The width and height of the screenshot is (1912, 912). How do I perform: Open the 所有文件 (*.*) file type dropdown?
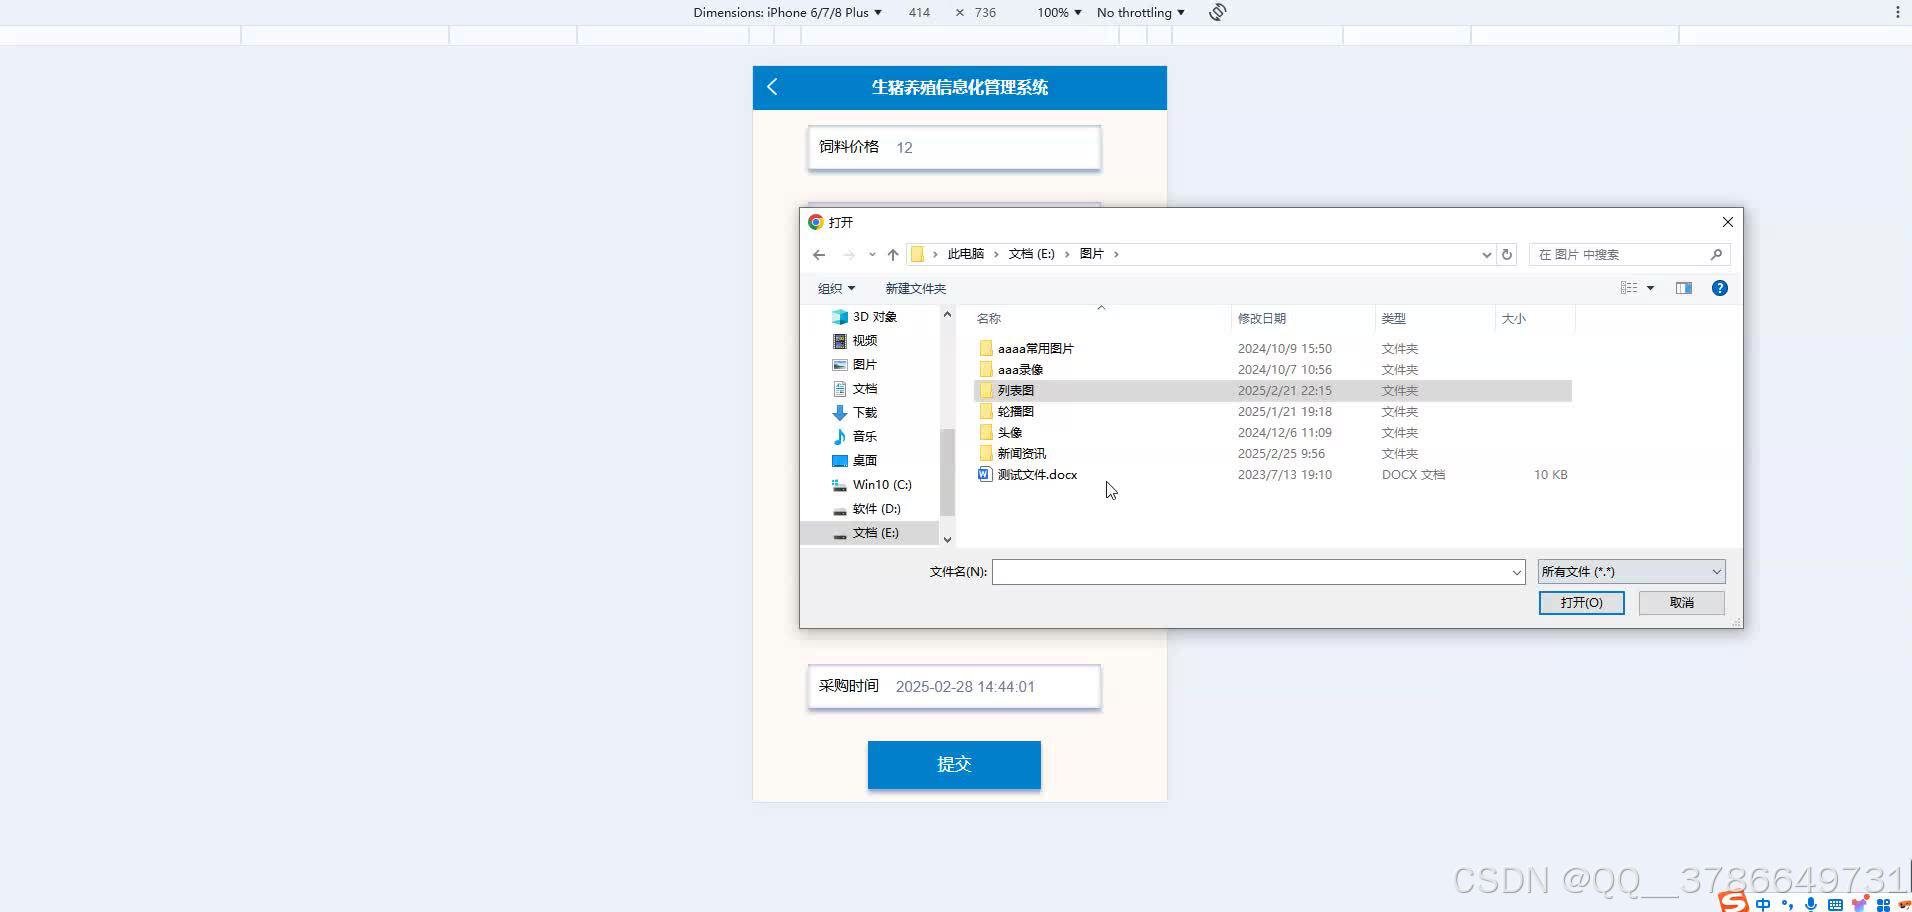point(1628,571)
